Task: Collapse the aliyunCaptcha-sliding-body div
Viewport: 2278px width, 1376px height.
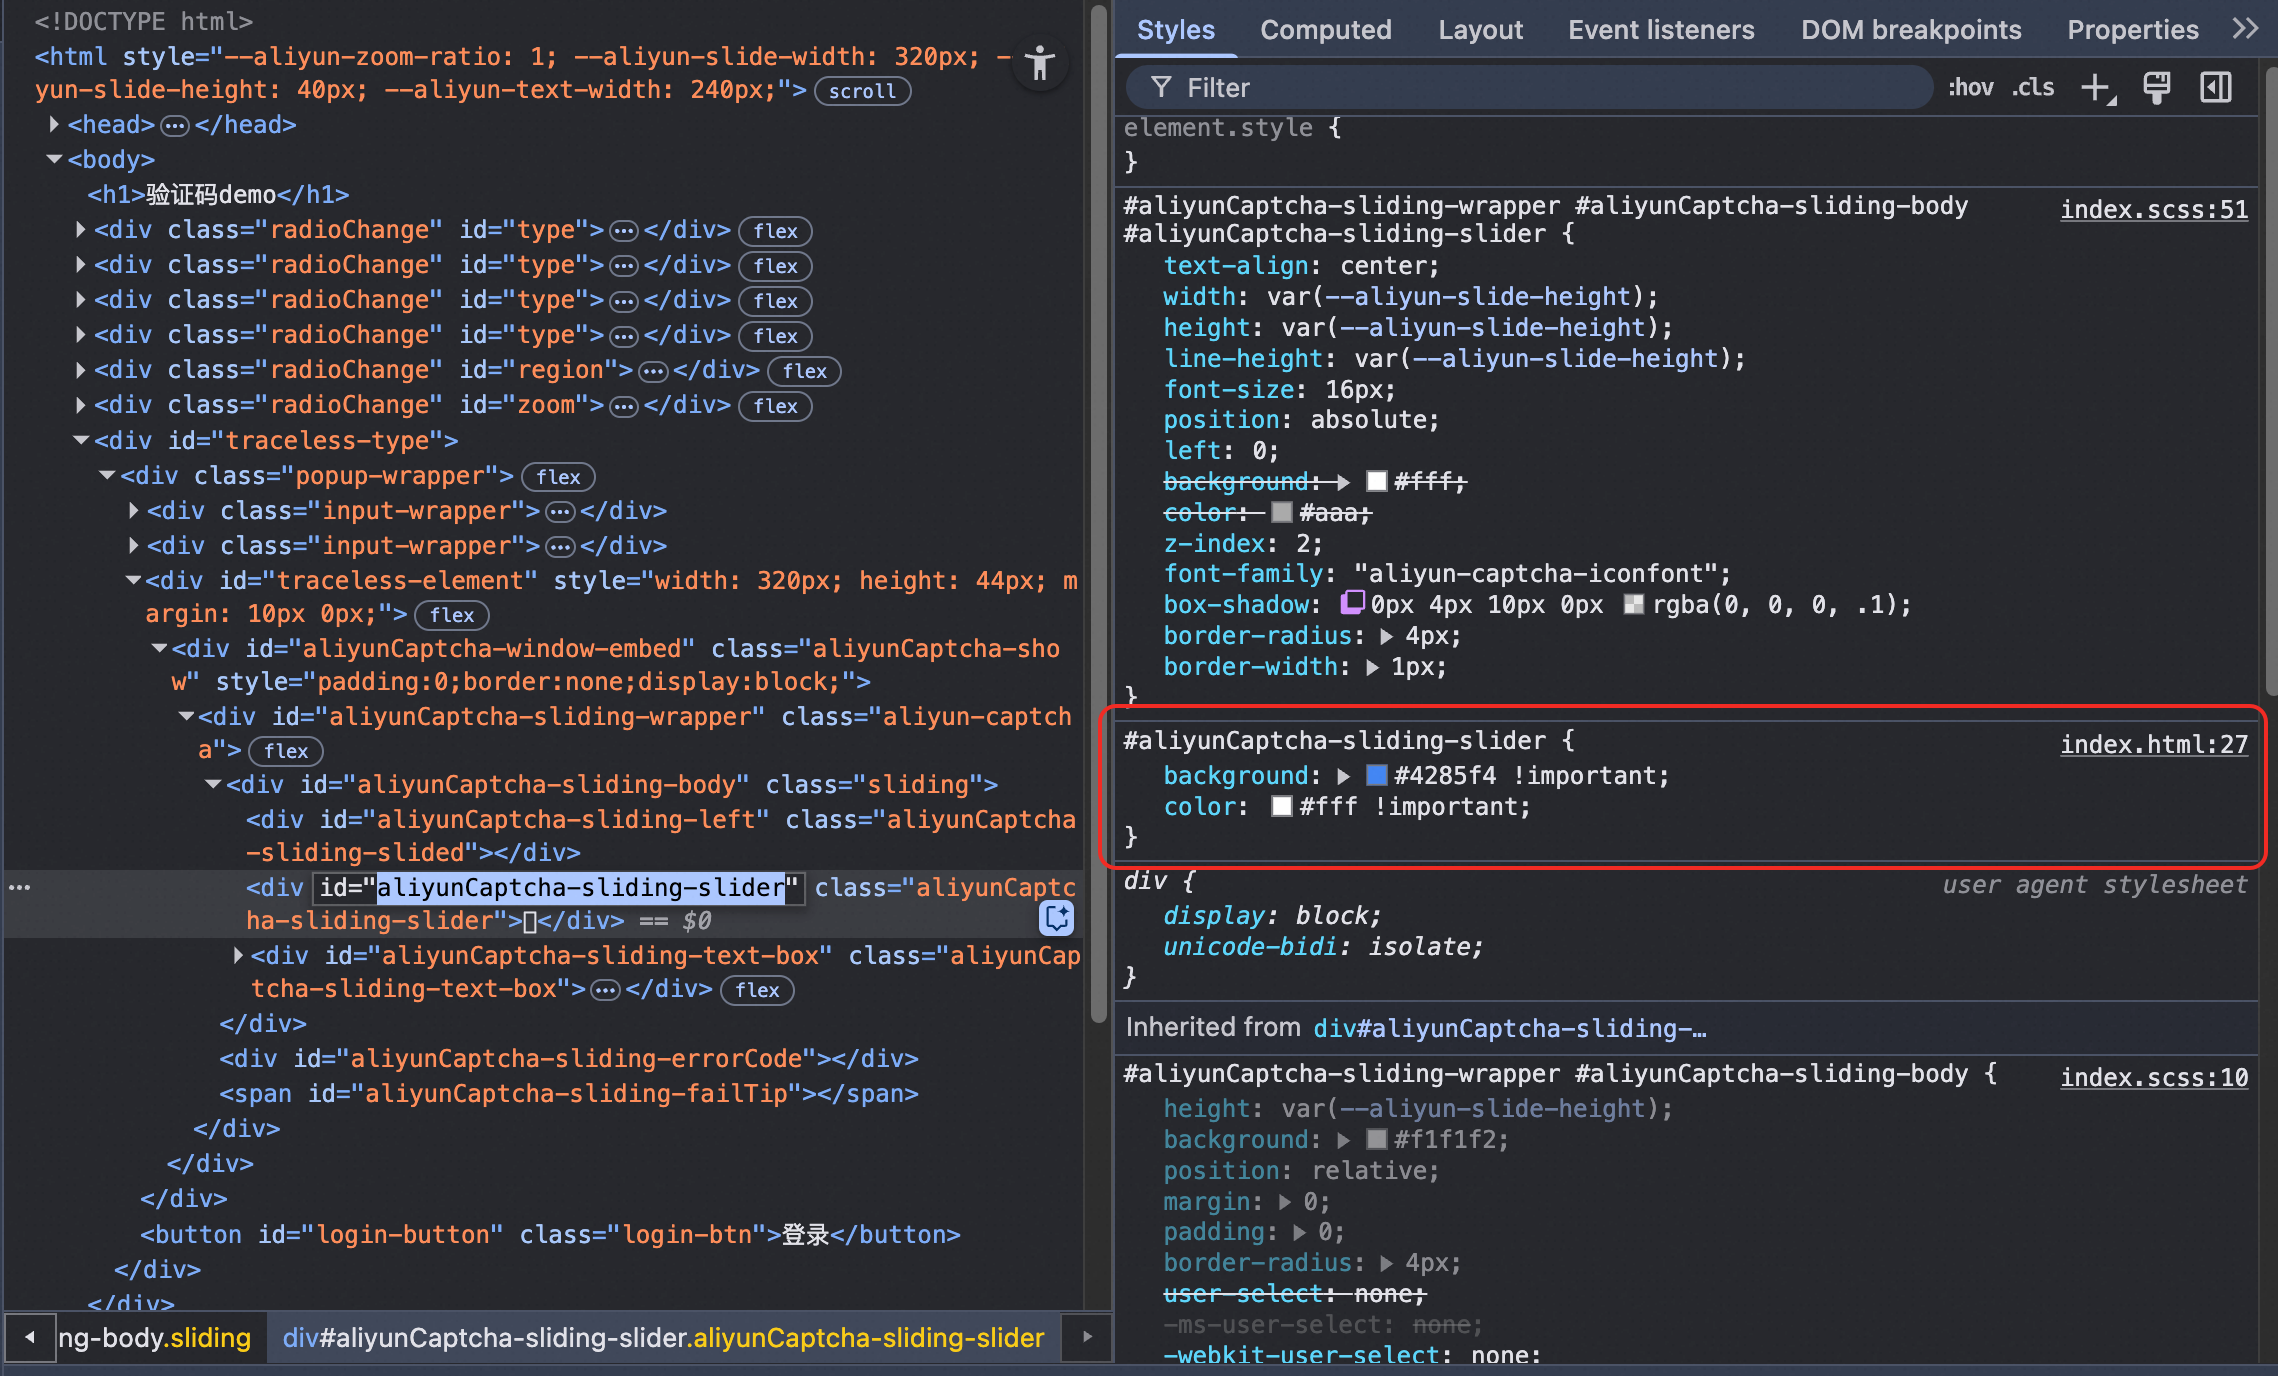Action: pos(213,785)
